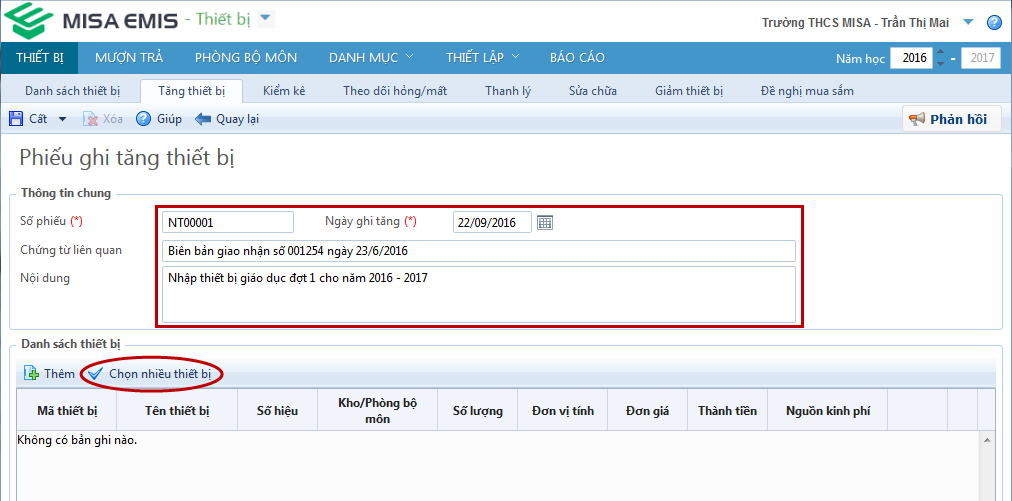
Task: Click the Không có bản ghi nào message
Action: (x=77, y=440)
